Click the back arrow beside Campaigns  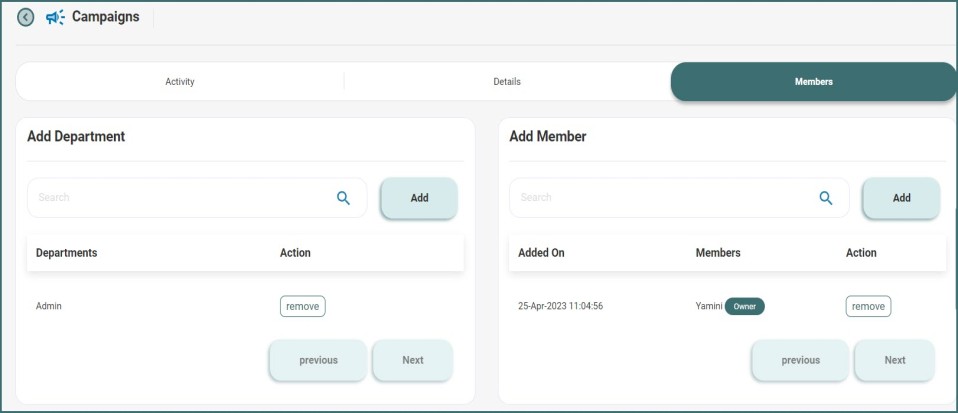tap(26, 17)
